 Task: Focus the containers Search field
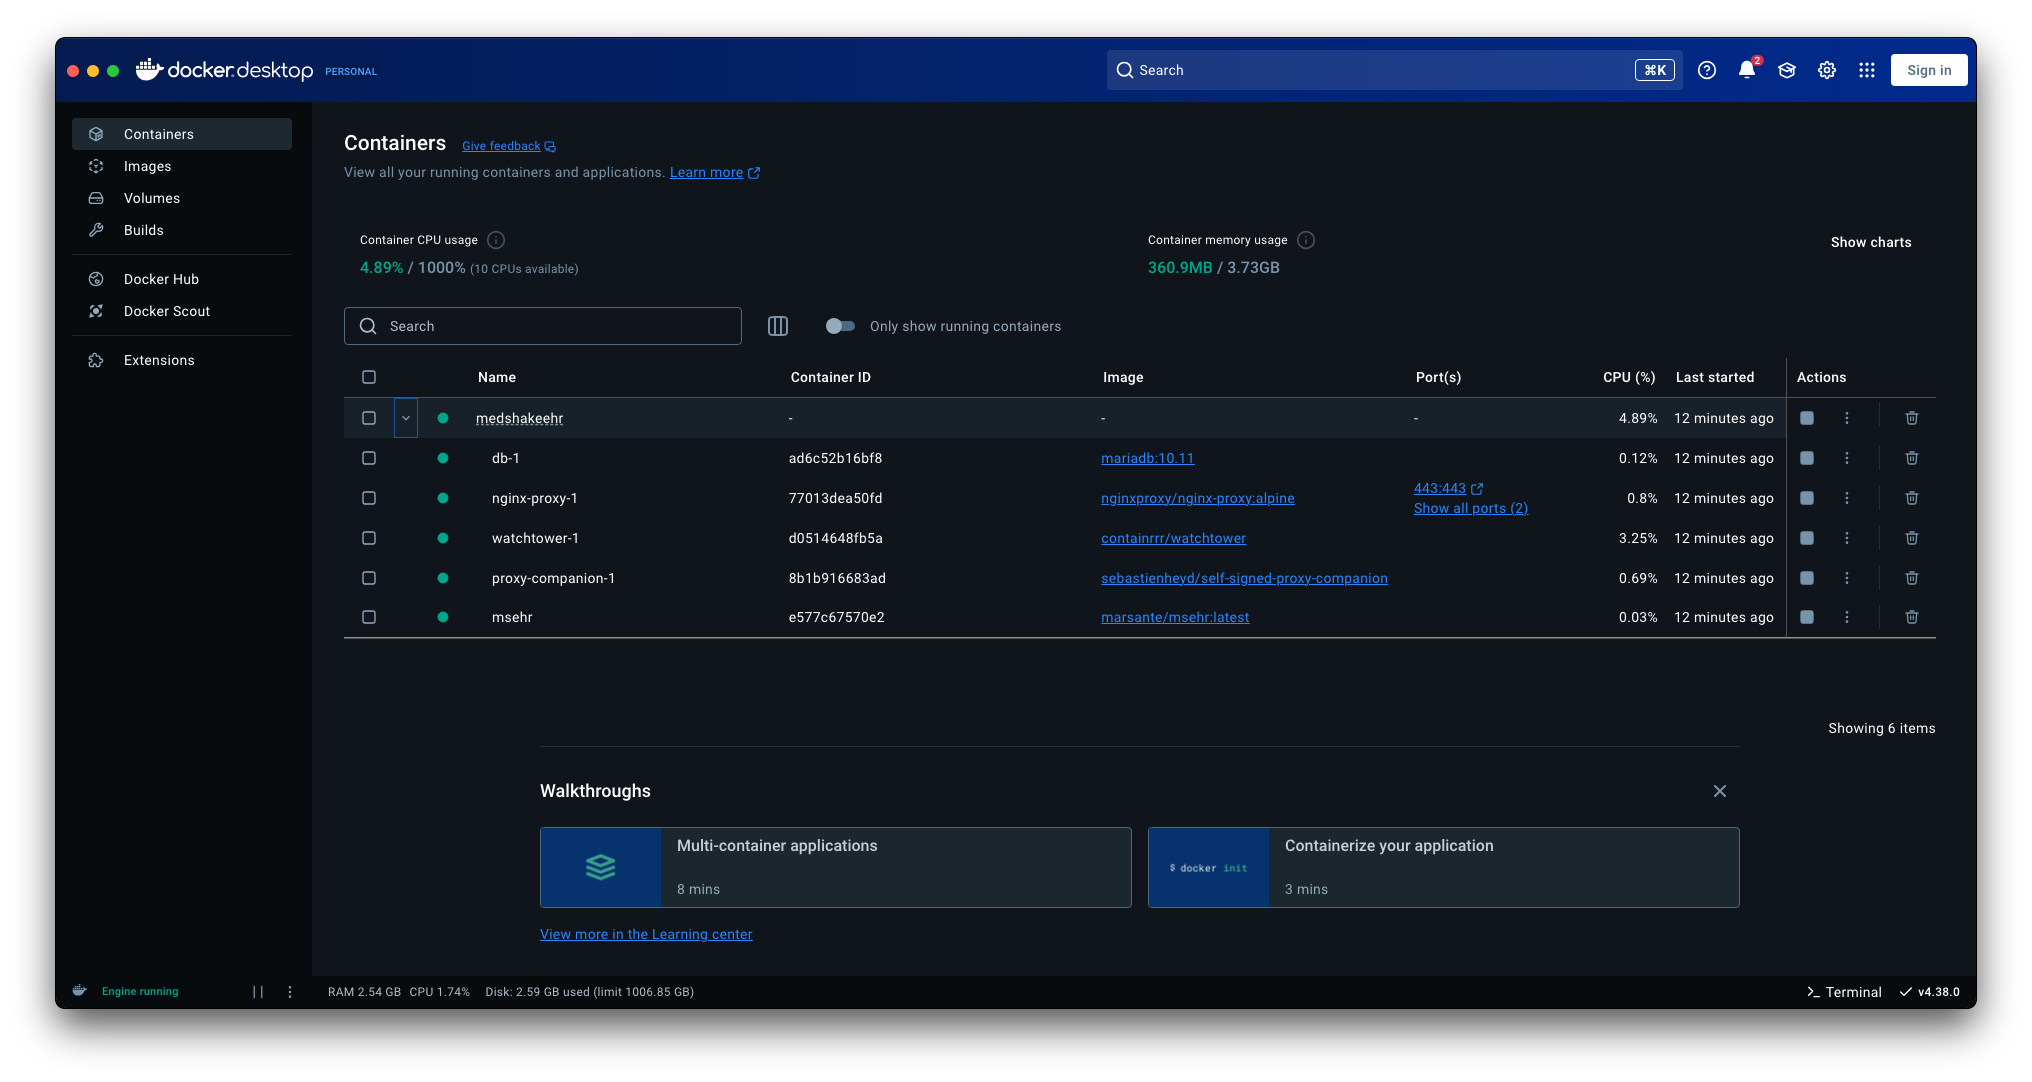pyautogui.click(x=543, y=326)
